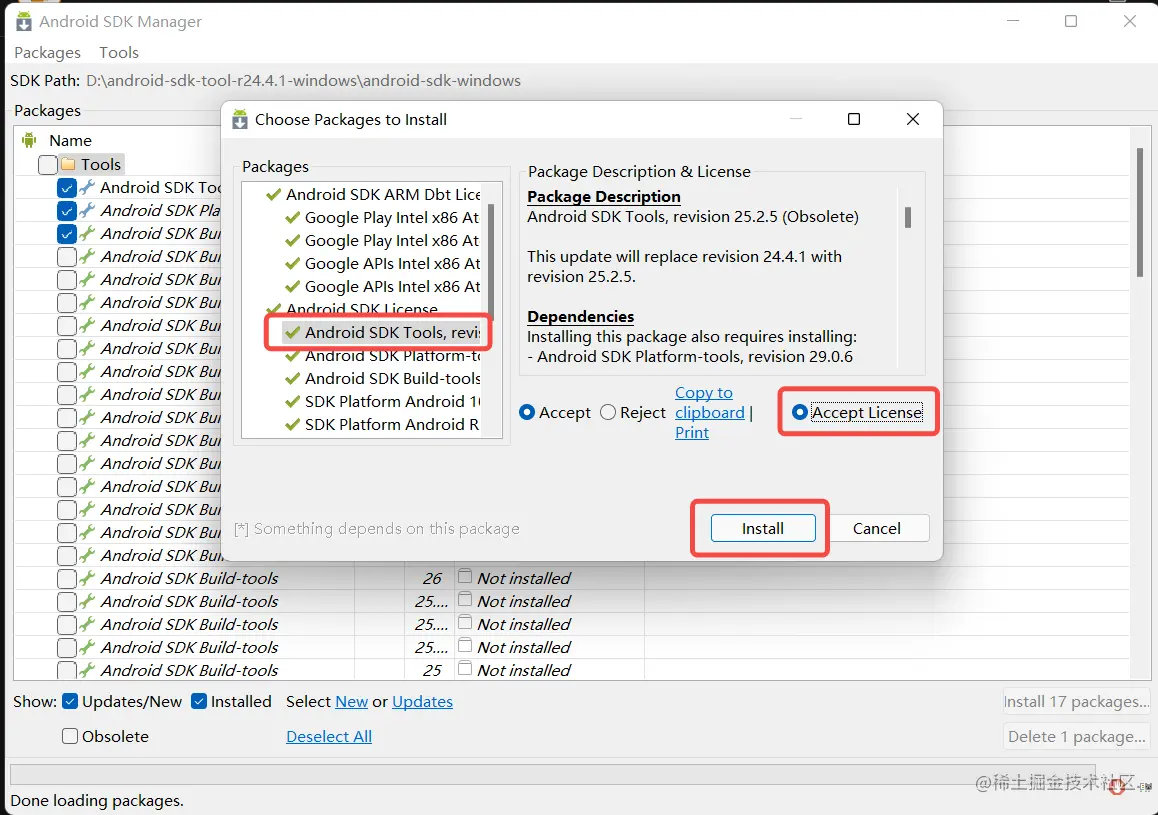Select the Reject radio button

(x=608, y=412)
